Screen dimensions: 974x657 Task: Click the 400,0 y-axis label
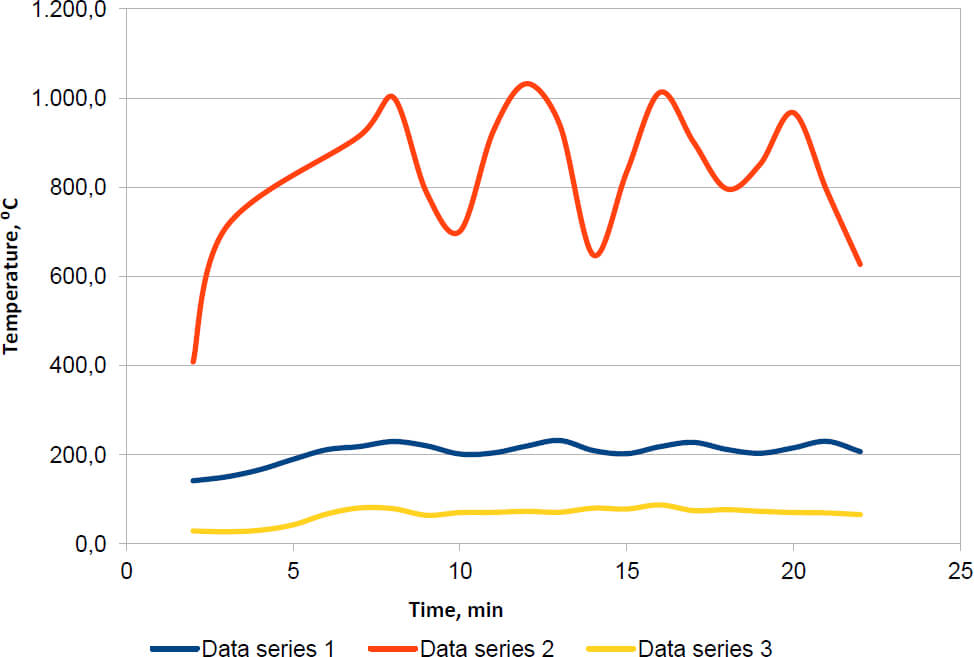point(82,366)
